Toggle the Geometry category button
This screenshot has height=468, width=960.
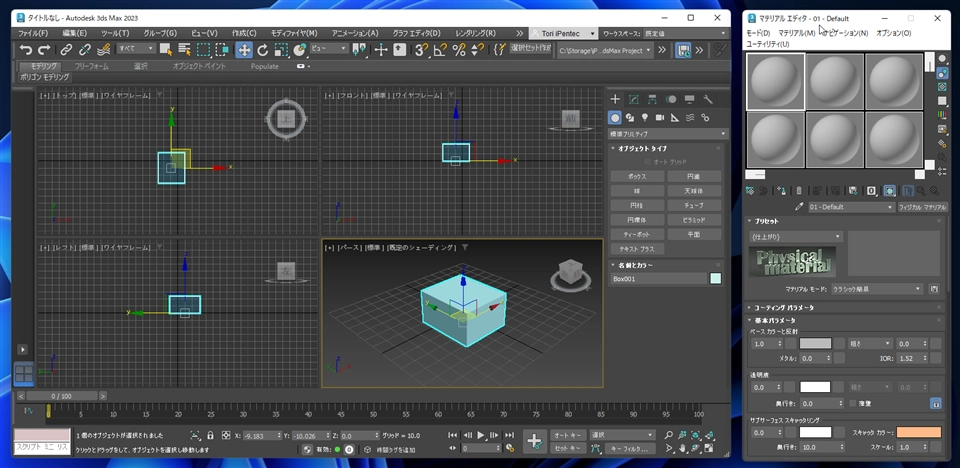[615, 118]
